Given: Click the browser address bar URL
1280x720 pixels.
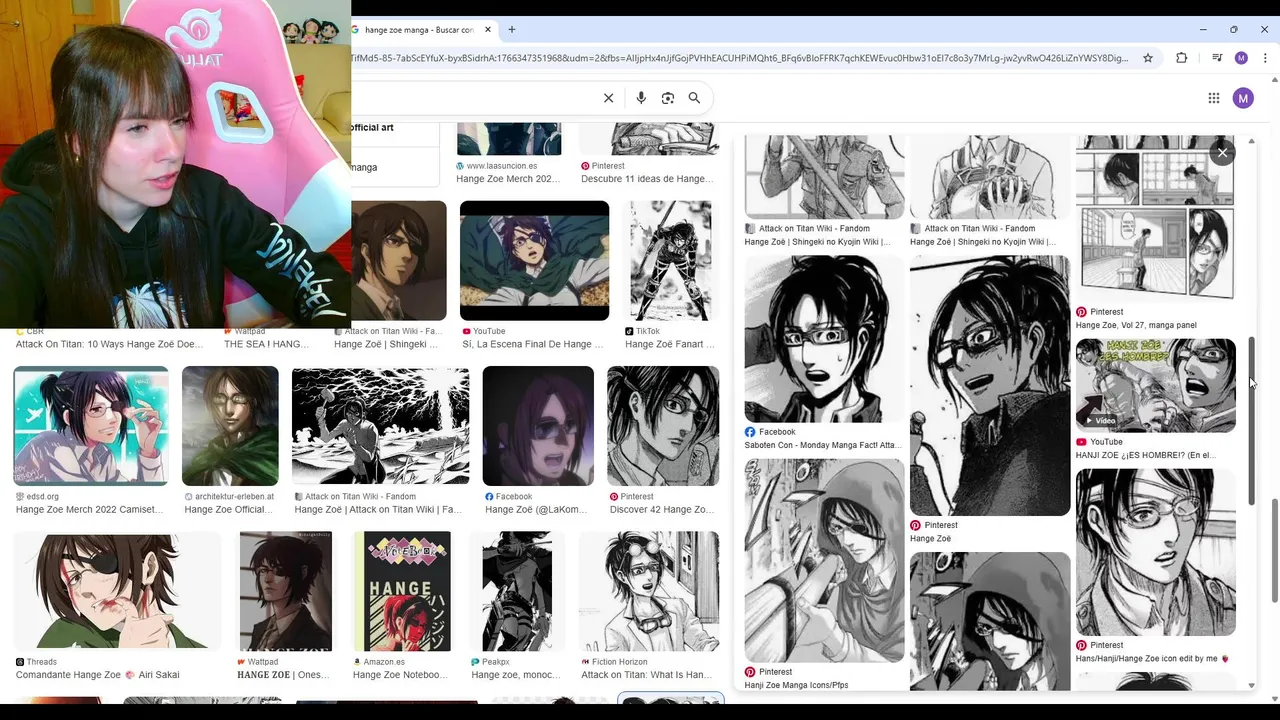Looking at the screenshot, I should click(740, 58).
